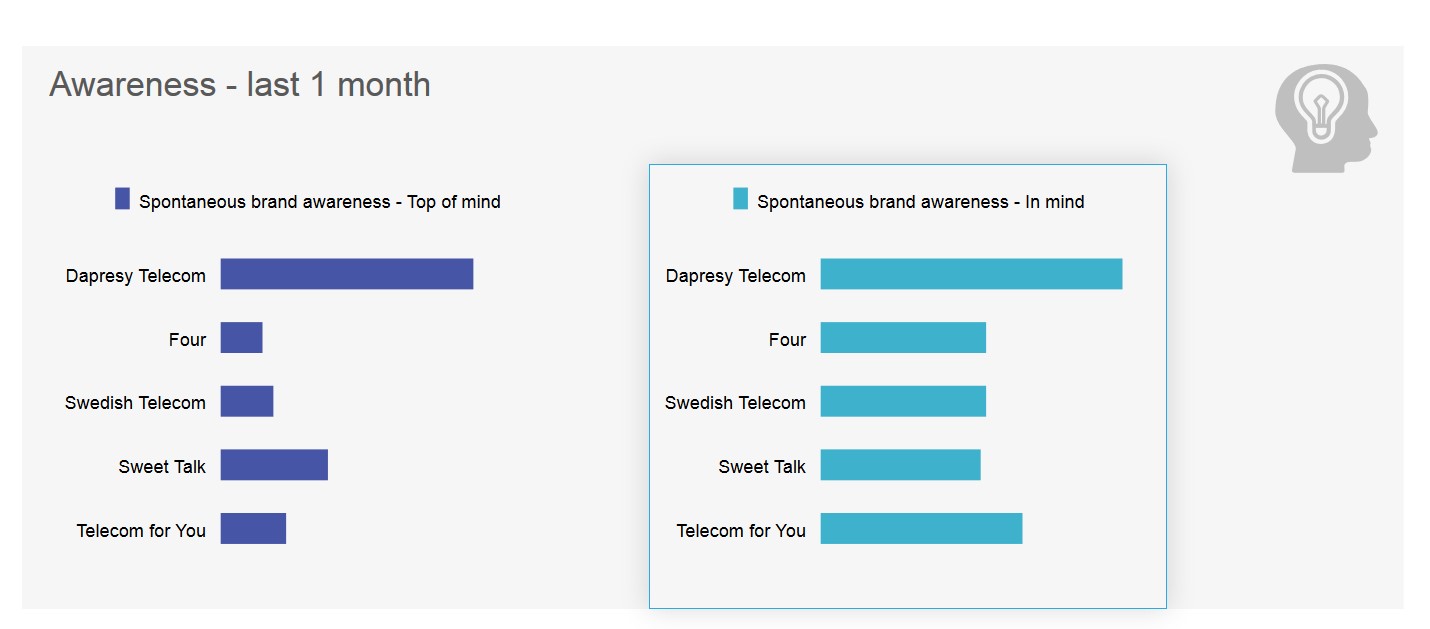
Task: Select the Four Top of mind bar
Action: [x=241, y=338]
